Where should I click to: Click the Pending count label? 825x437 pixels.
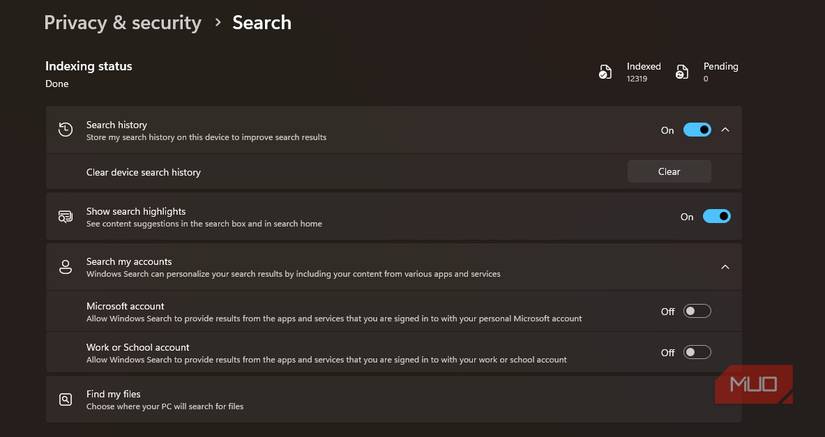721,66
